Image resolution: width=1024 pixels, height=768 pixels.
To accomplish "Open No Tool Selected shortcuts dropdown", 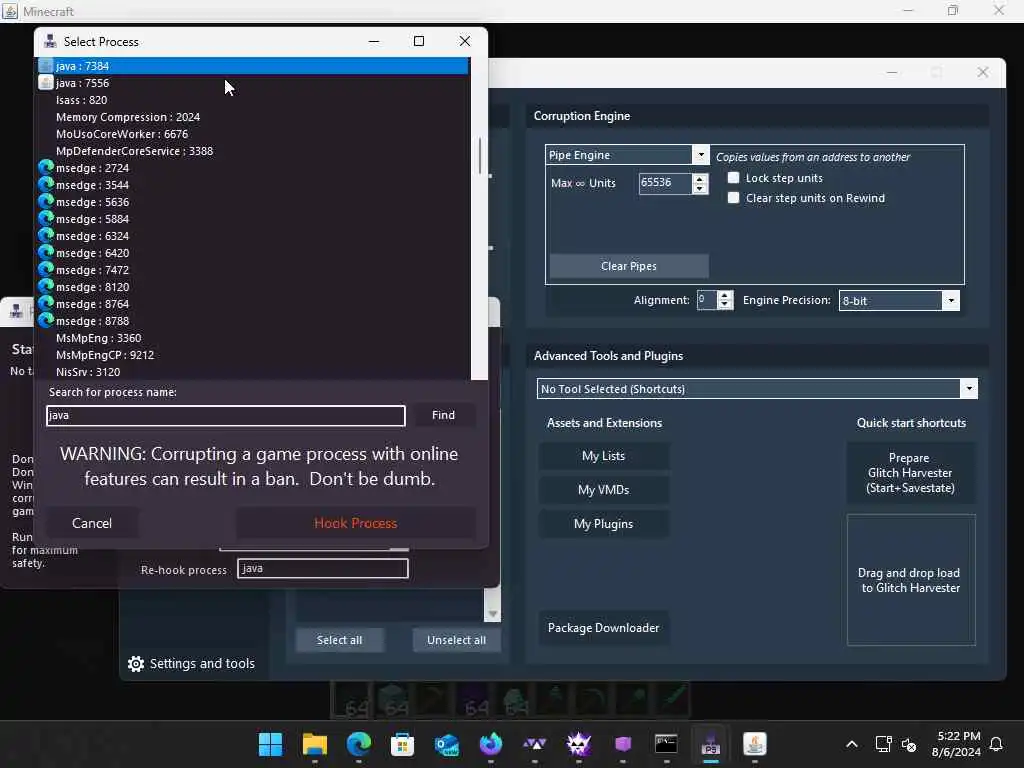I will coord(969,389).
